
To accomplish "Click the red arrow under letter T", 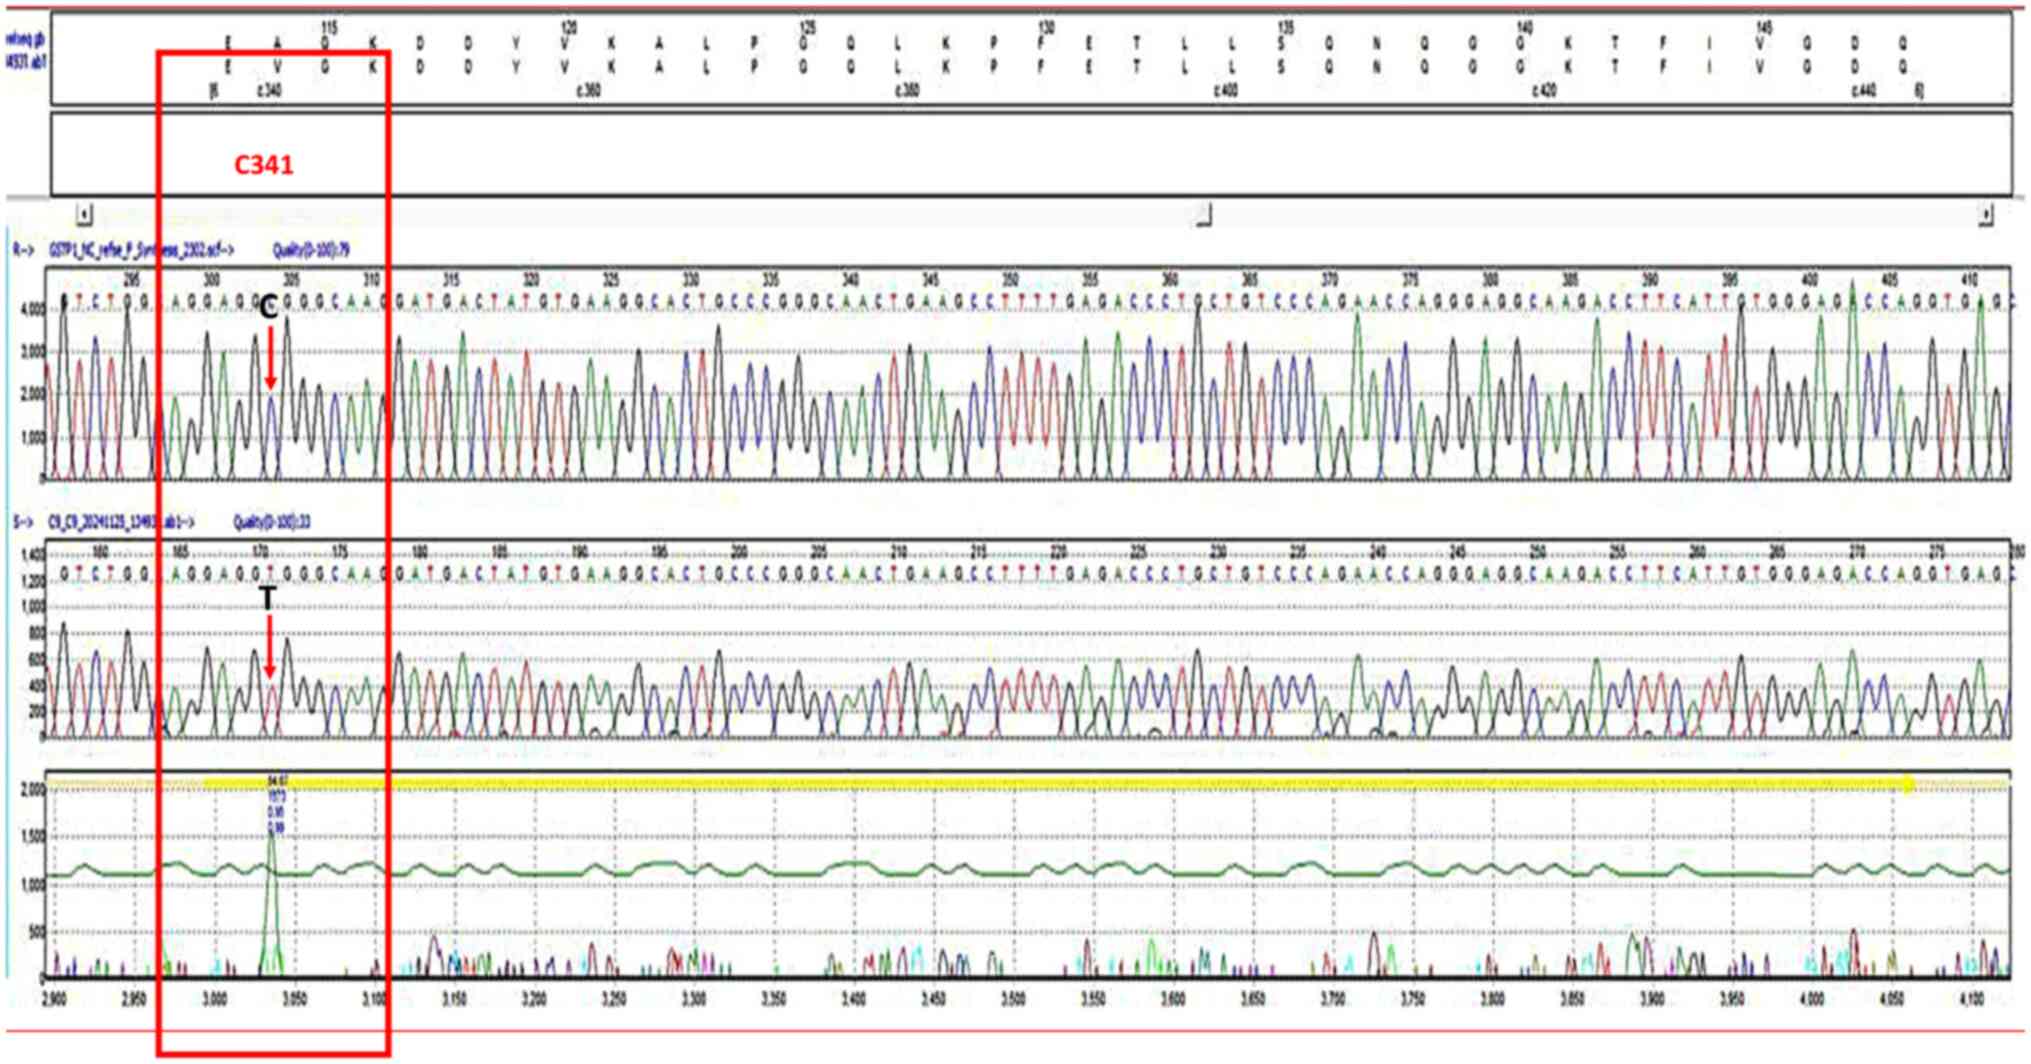I will tap(269, 646).
